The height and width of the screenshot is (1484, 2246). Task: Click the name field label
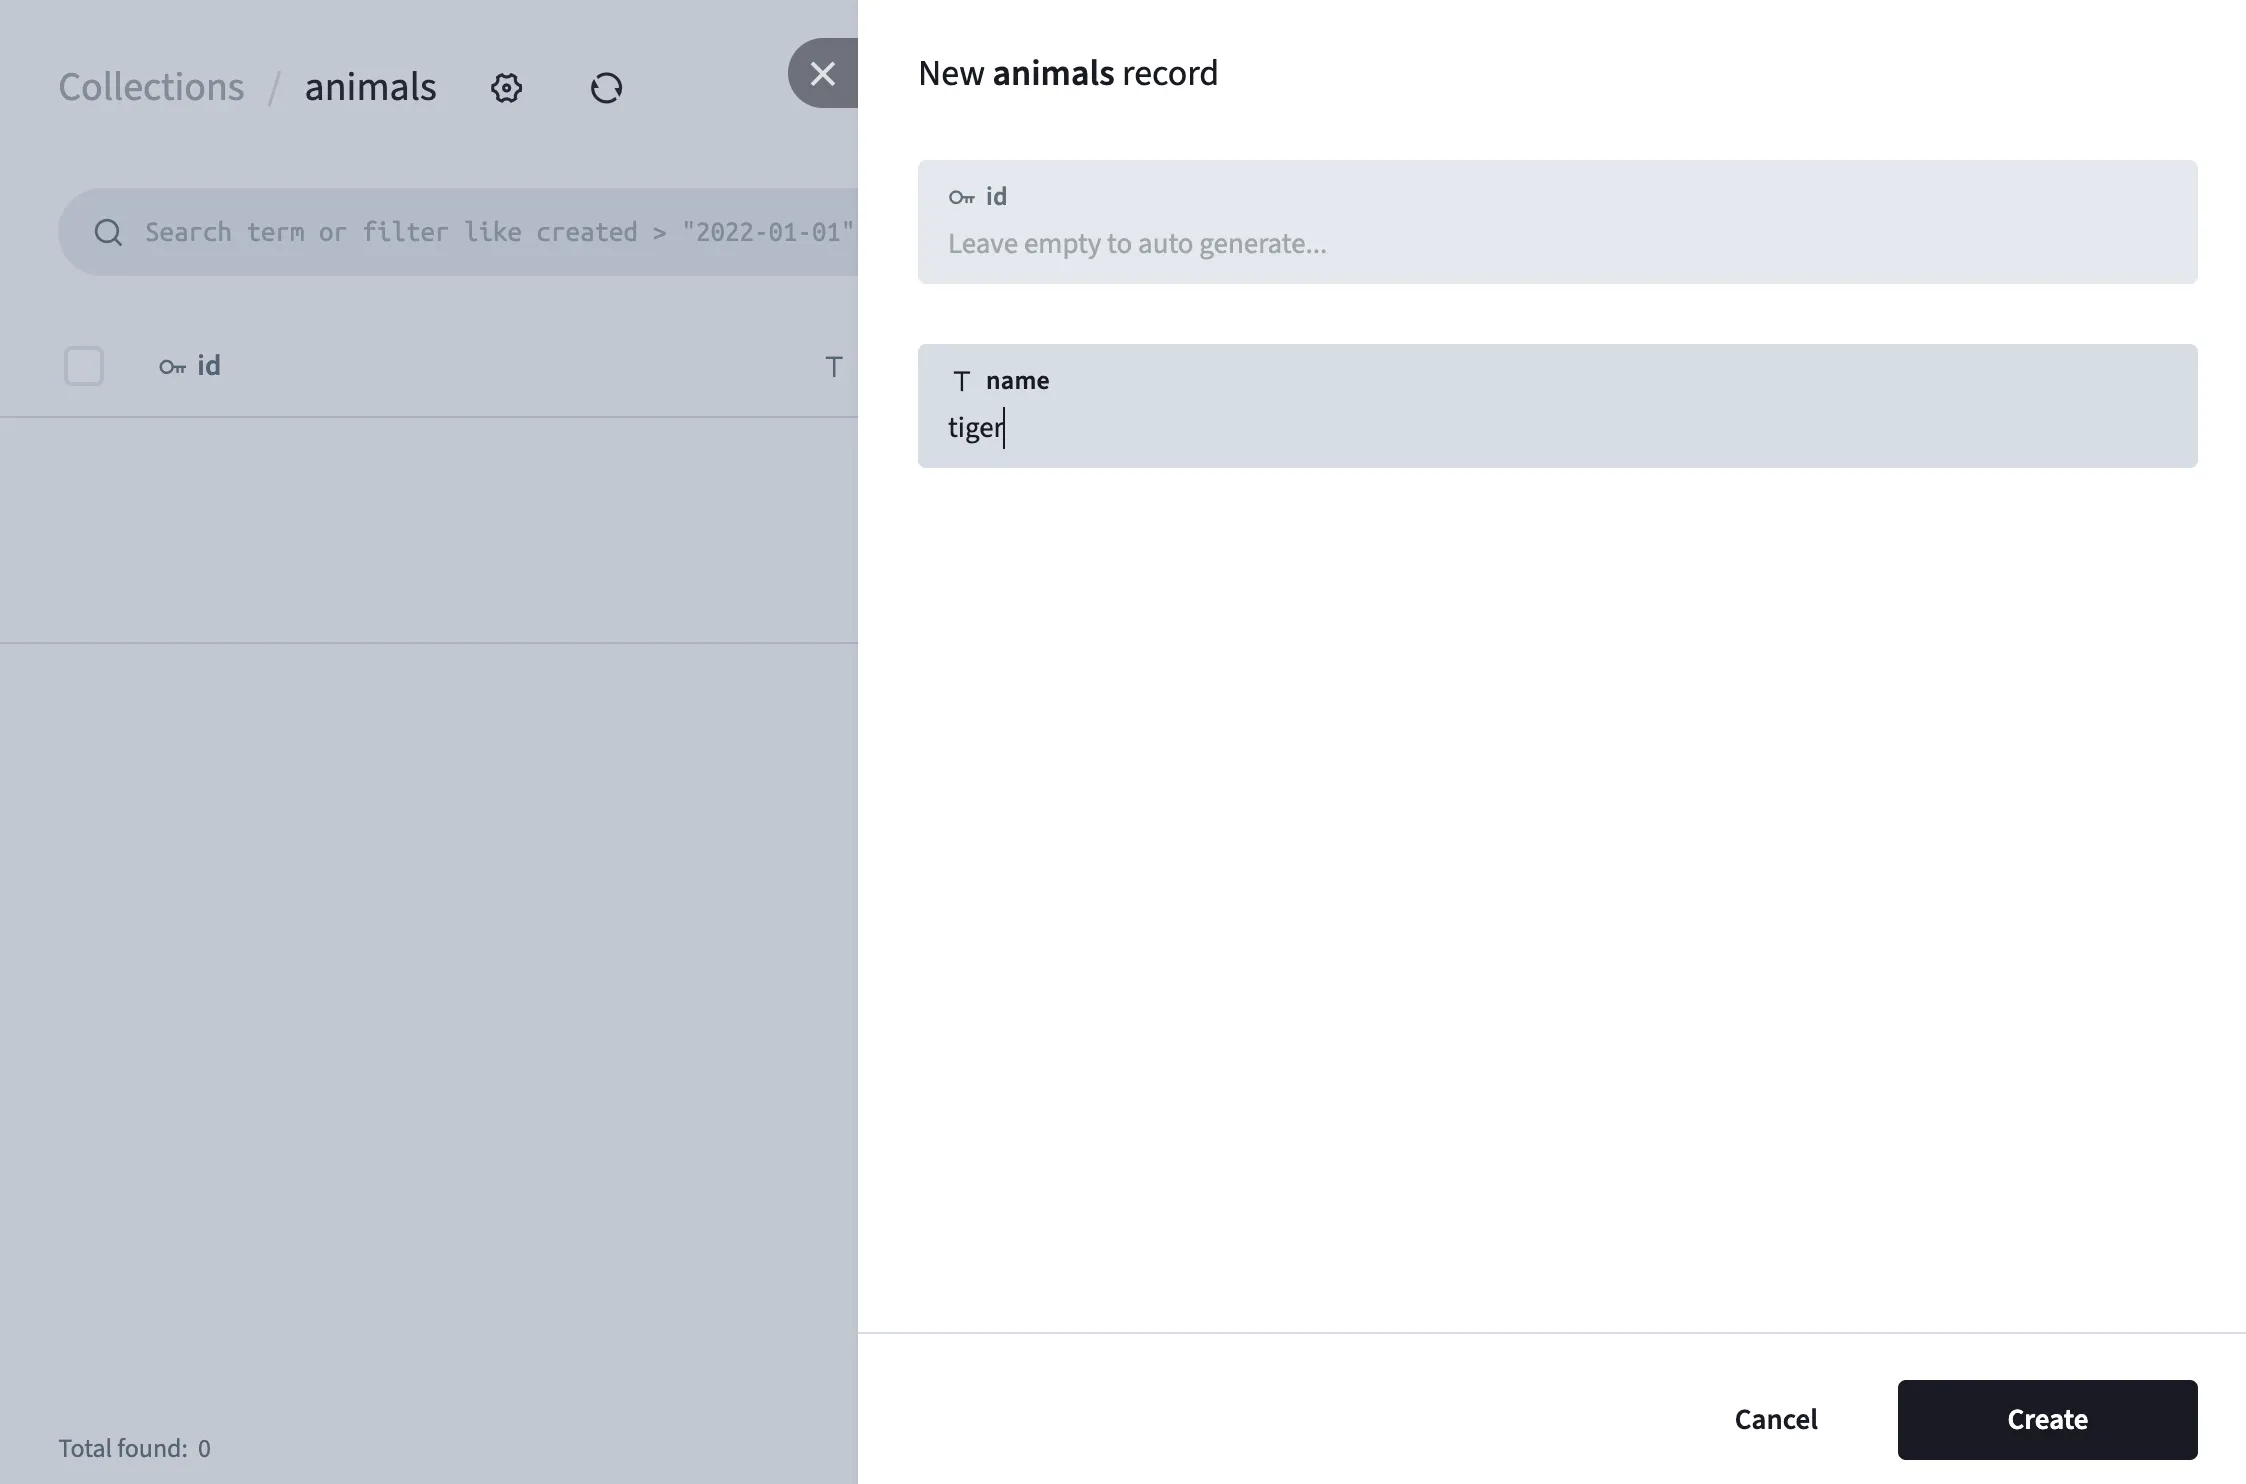1017,381
